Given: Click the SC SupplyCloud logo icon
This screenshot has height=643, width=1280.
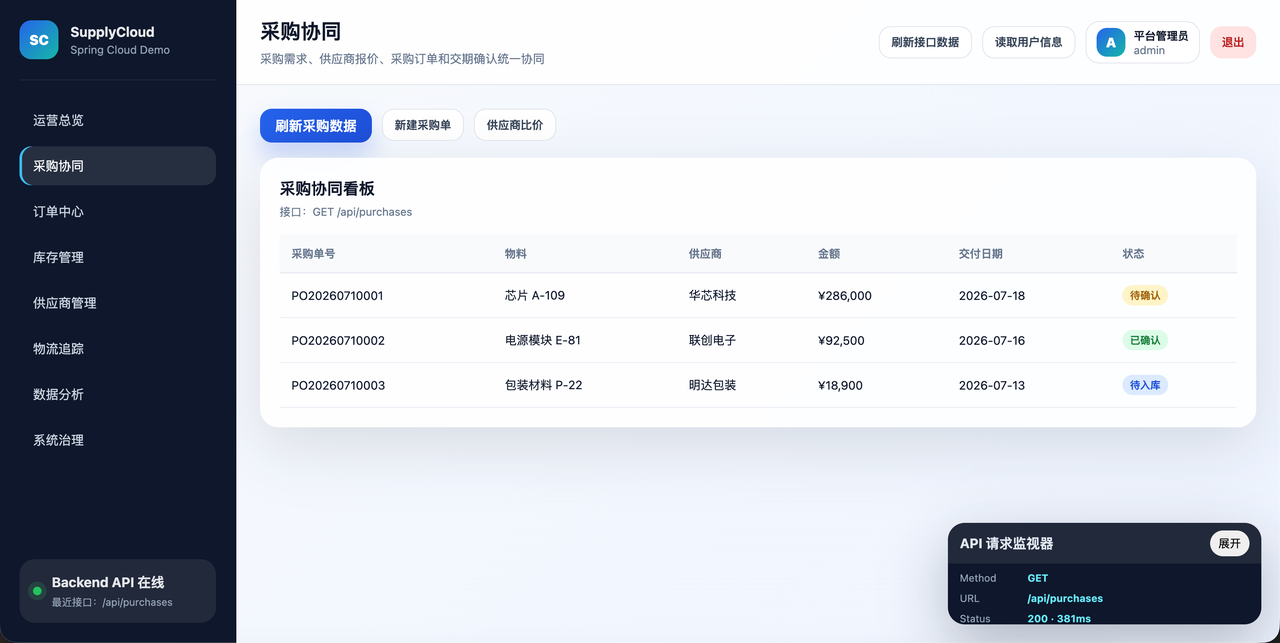Looking at the screenshot, I should [x=39, y=40].
